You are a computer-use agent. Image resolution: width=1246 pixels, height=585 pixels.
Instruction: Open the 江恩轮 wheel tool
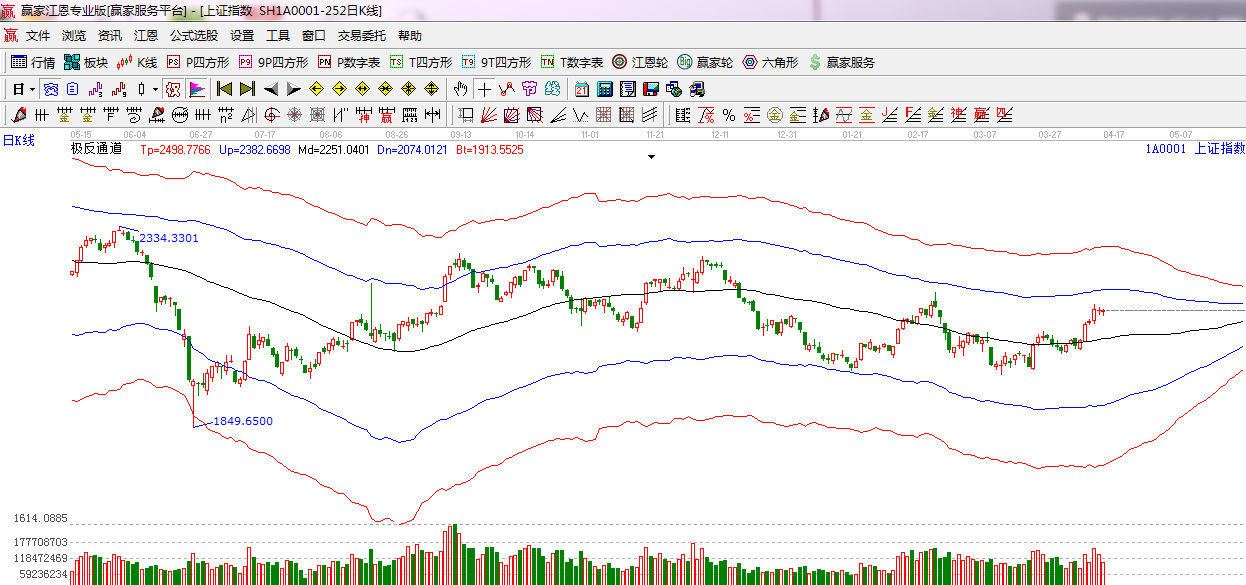point(640,62)
